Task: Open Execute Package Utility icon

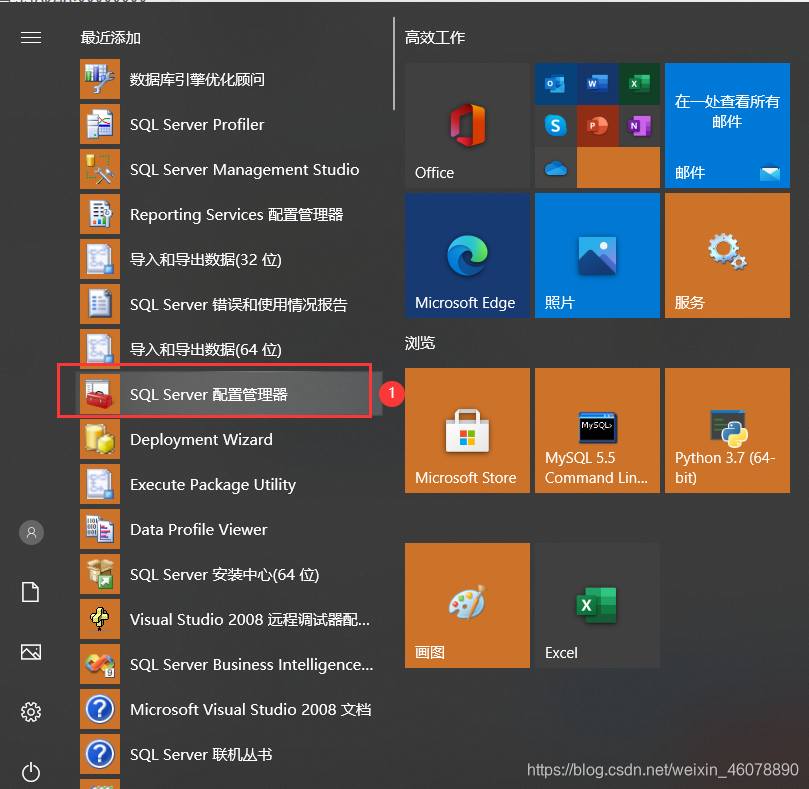Action: click(100, 484)
